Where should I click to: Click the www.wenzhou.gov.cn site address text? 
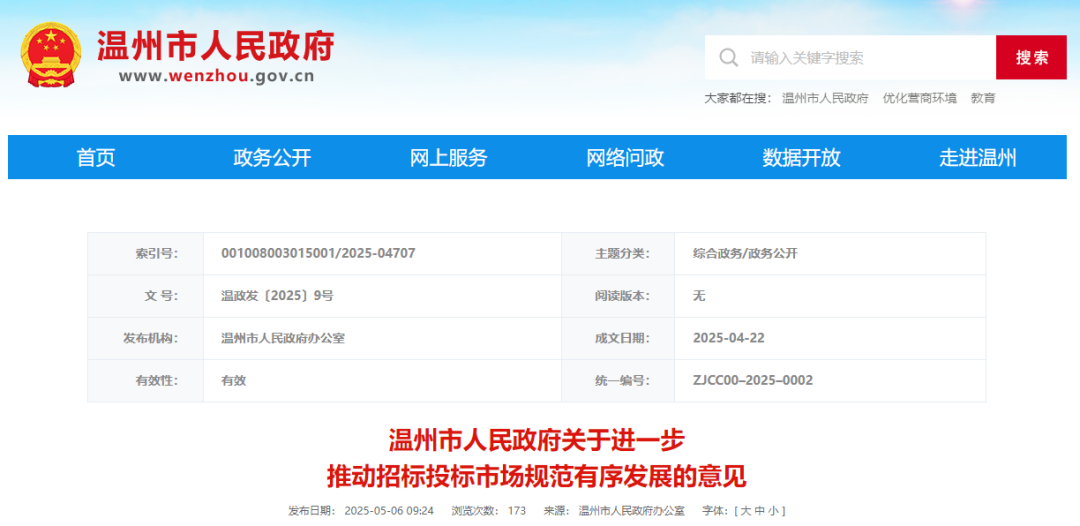click(x=216, y=75)
